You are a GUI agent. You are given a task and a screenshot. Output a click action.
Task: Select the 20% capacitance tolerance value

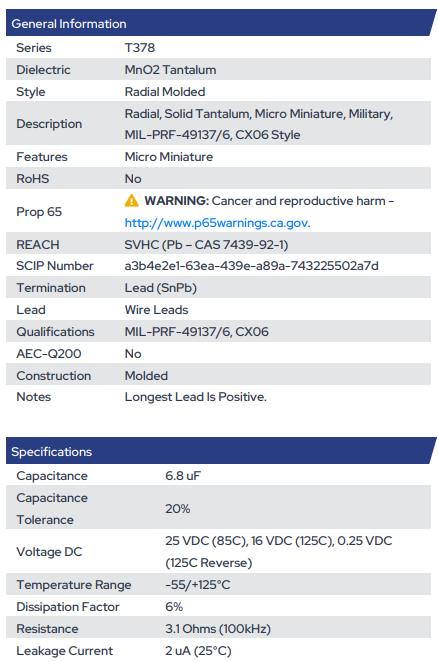(x=177, y=509)
